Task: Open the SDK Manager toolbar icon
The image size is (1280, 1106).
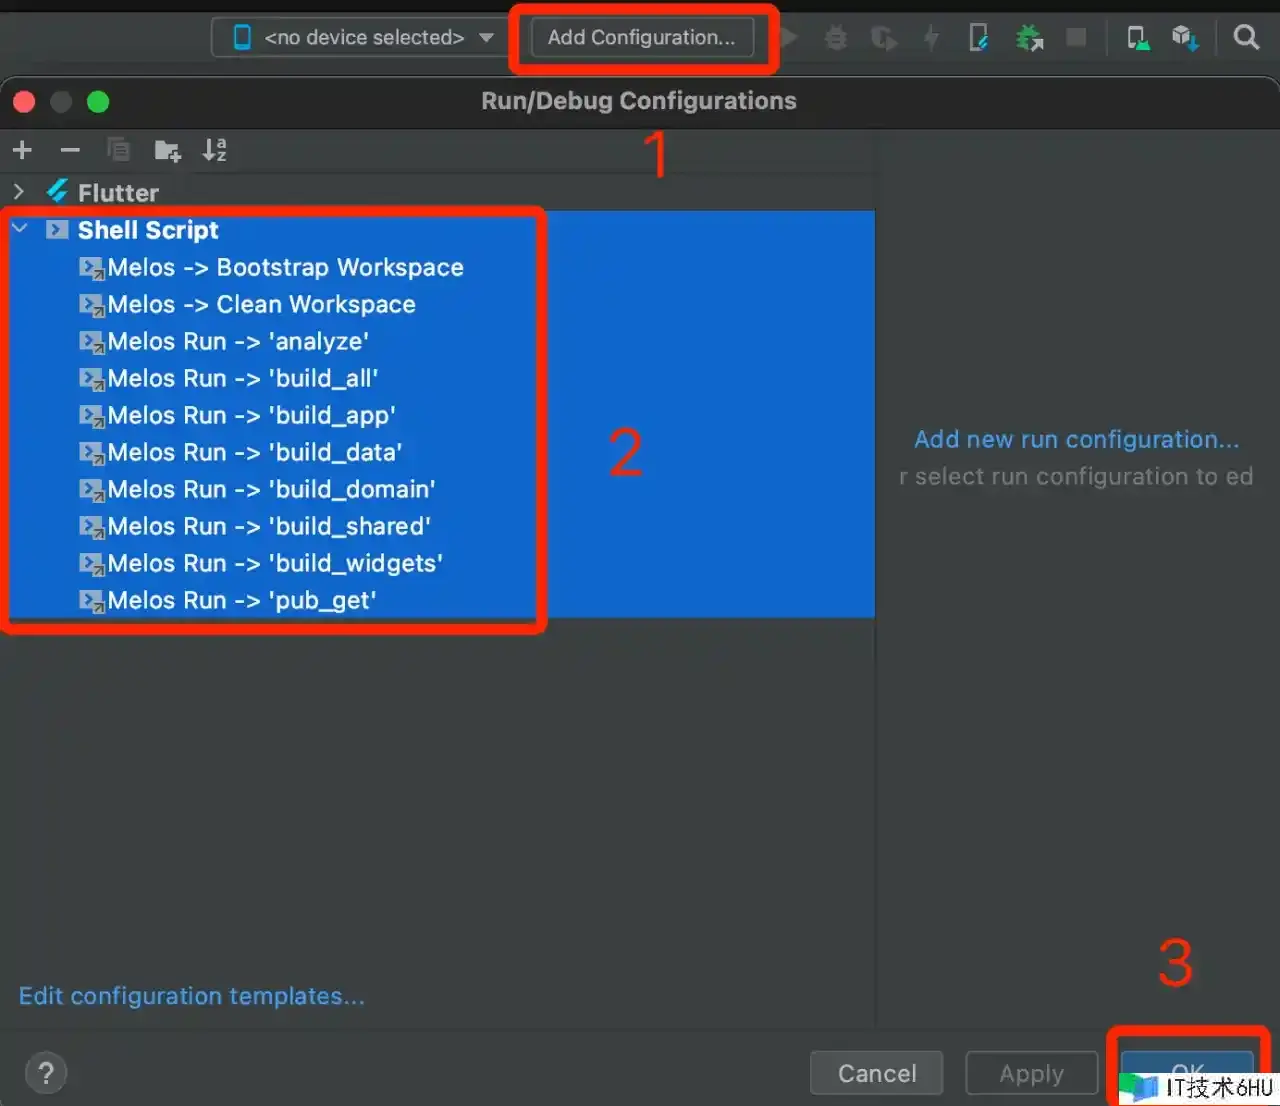Action: 1185,38
